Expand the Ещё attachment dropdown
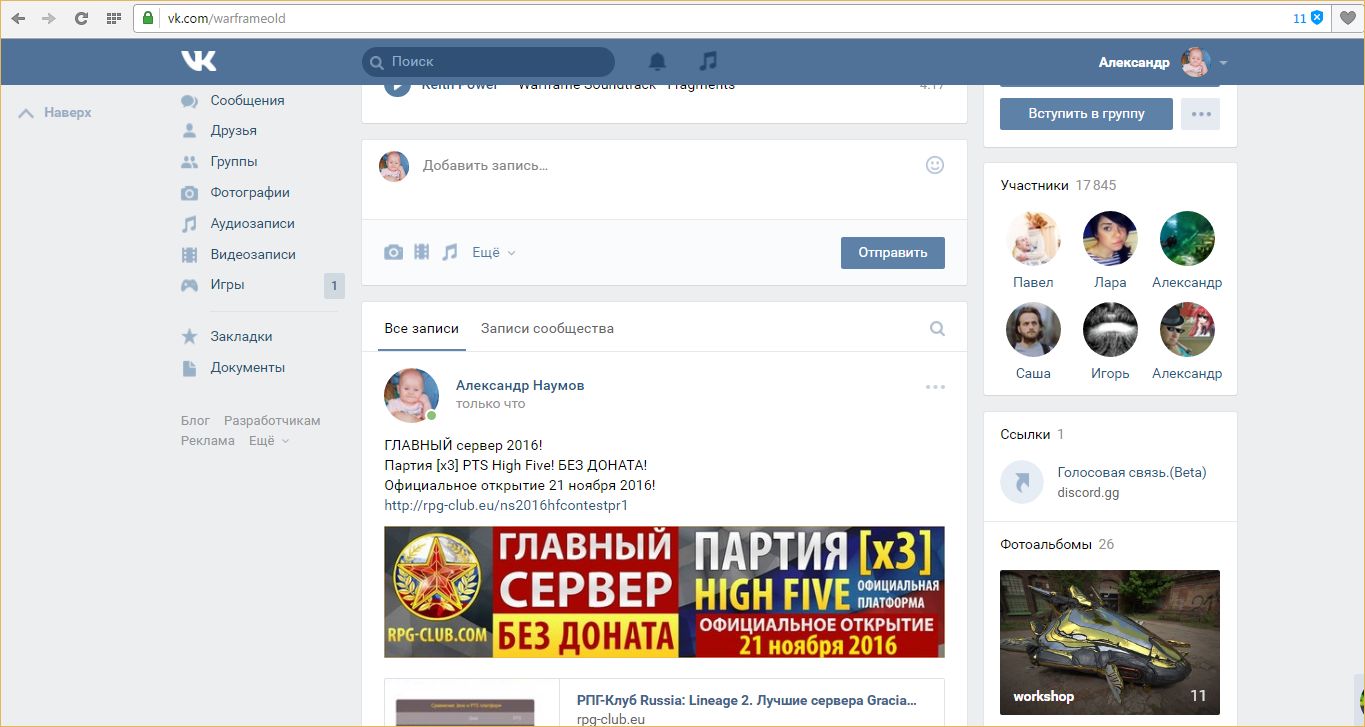This screenshot has width=1365, height=727. 493,253
